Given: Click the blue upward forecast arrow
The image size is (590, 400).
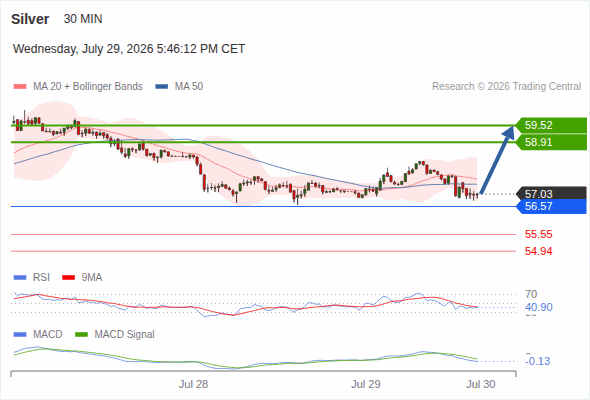Looking at the screenshot, I should coord(497,160).
